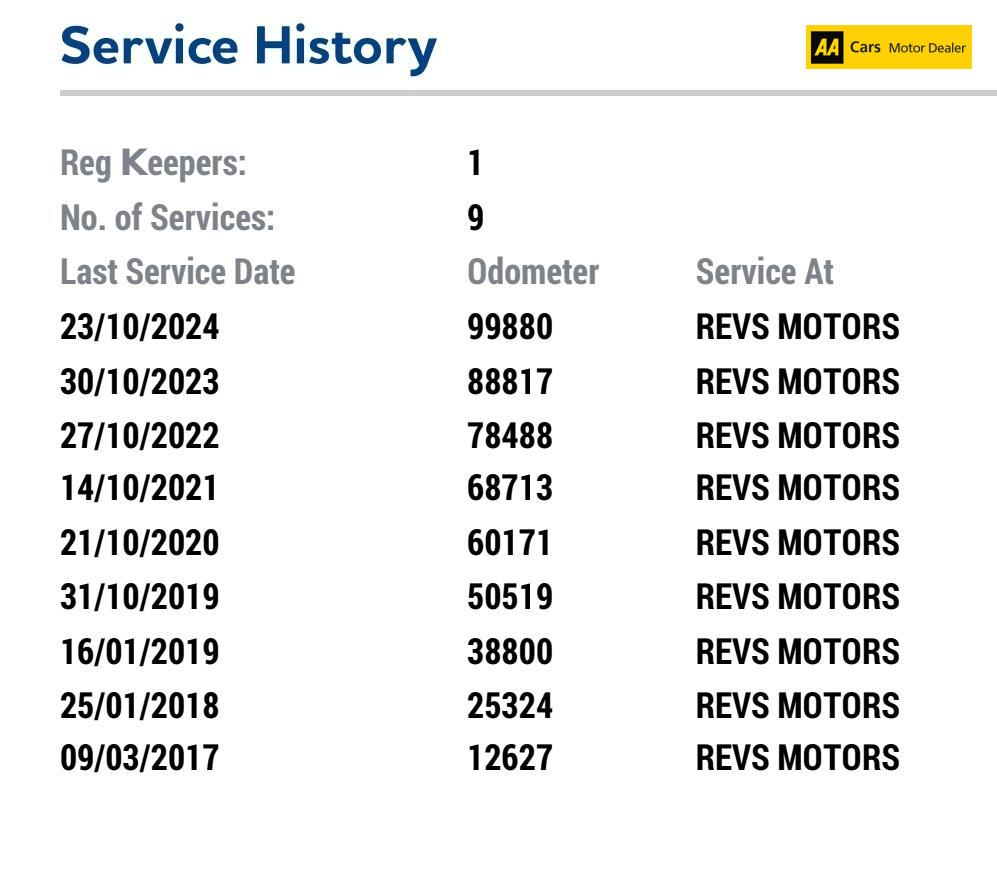Click the 68713 odometer reading
Viewport: 997px width, 883px height.
(x=510, y=489)
